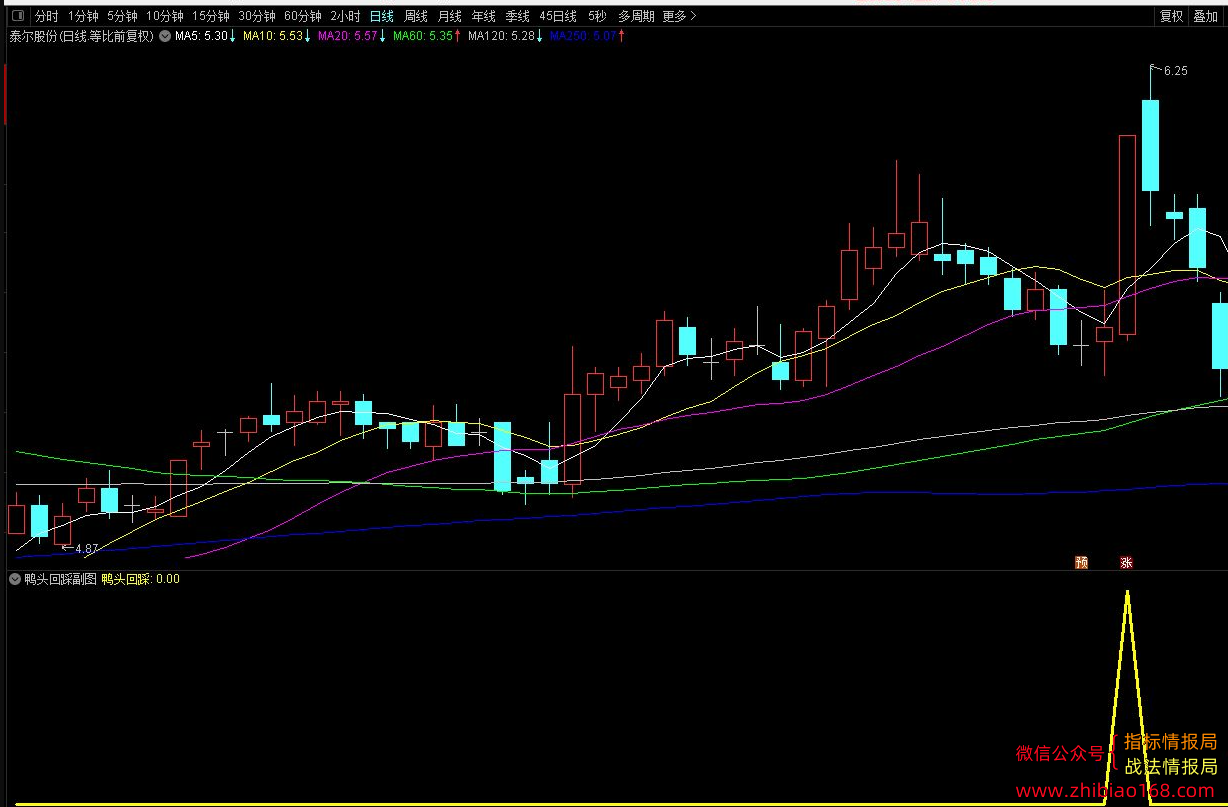Open the 复权 adjustment menu
This screenshot has height=807, width=1228.
pyautogui.click(x=1171, y=16)
